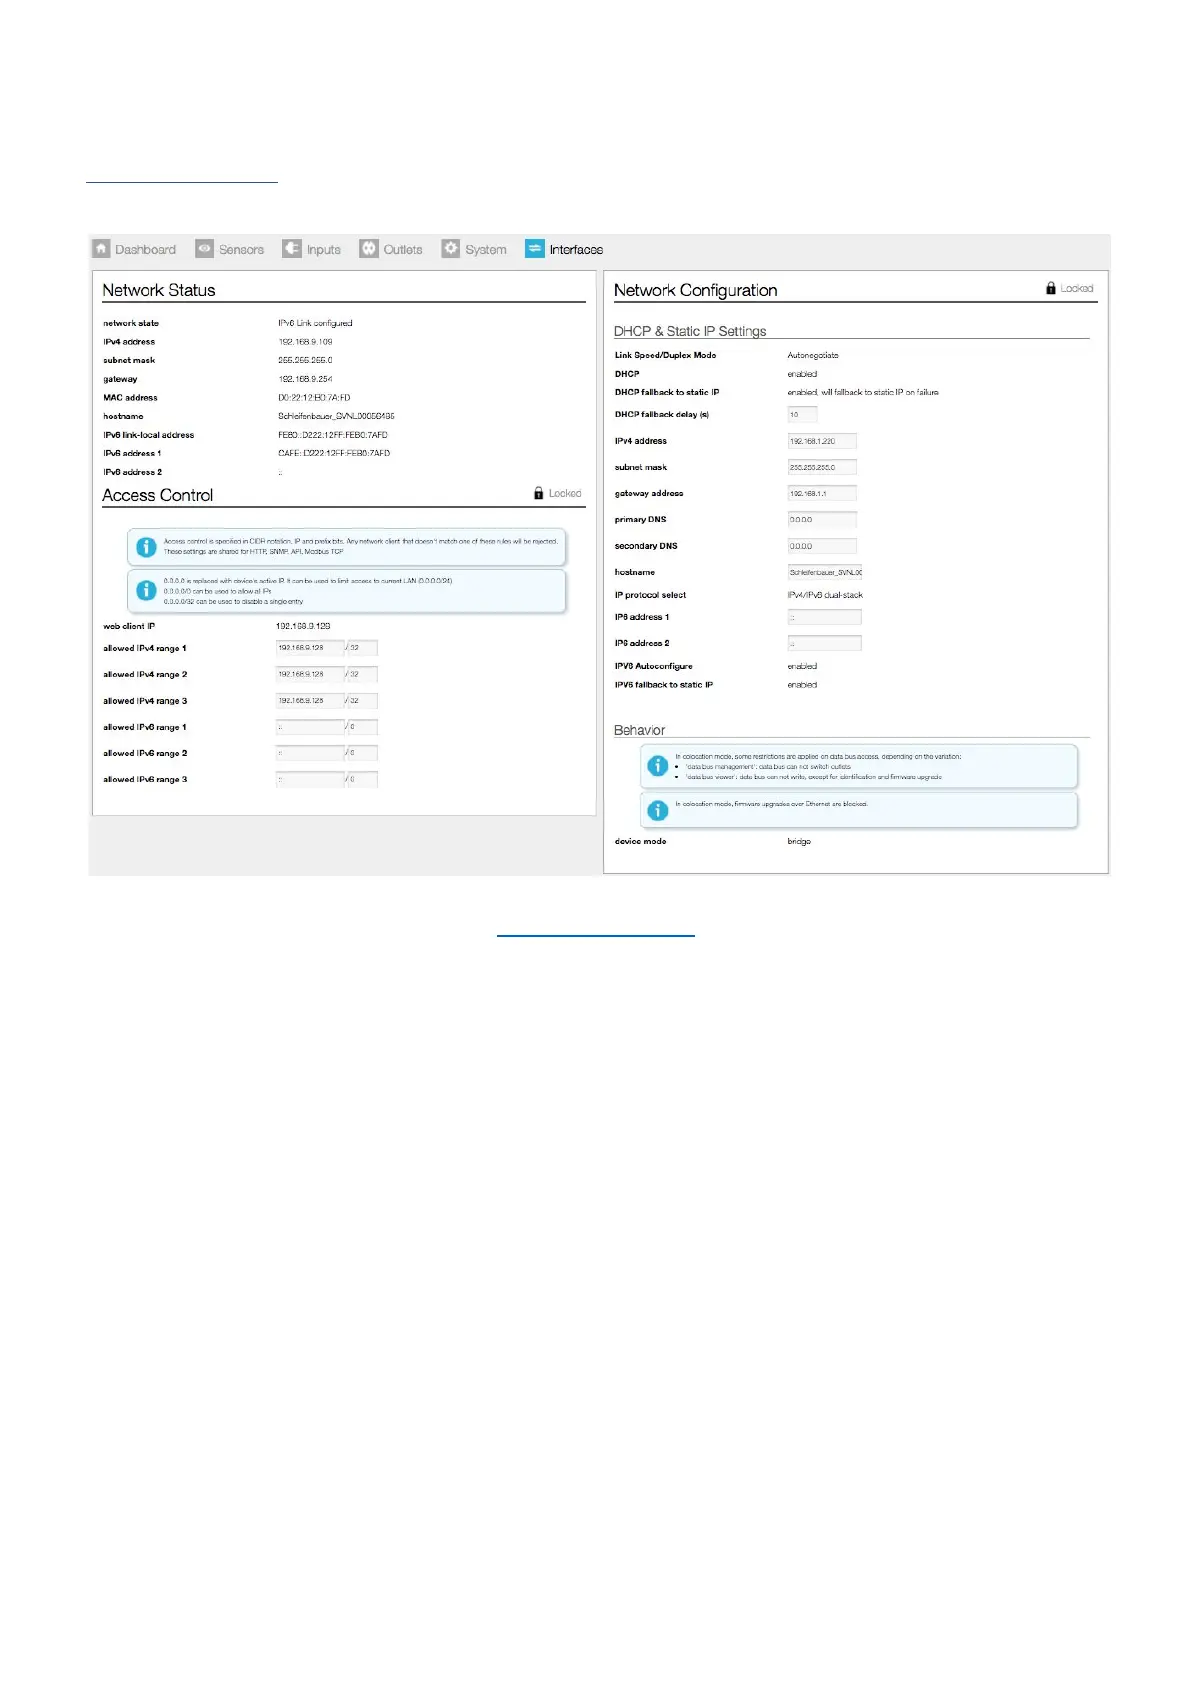The image size is (1192, 1686).
Task: Click allowed IPv4 range 2 prefix field
Action: pyautogui.click(x=363, y=674)
